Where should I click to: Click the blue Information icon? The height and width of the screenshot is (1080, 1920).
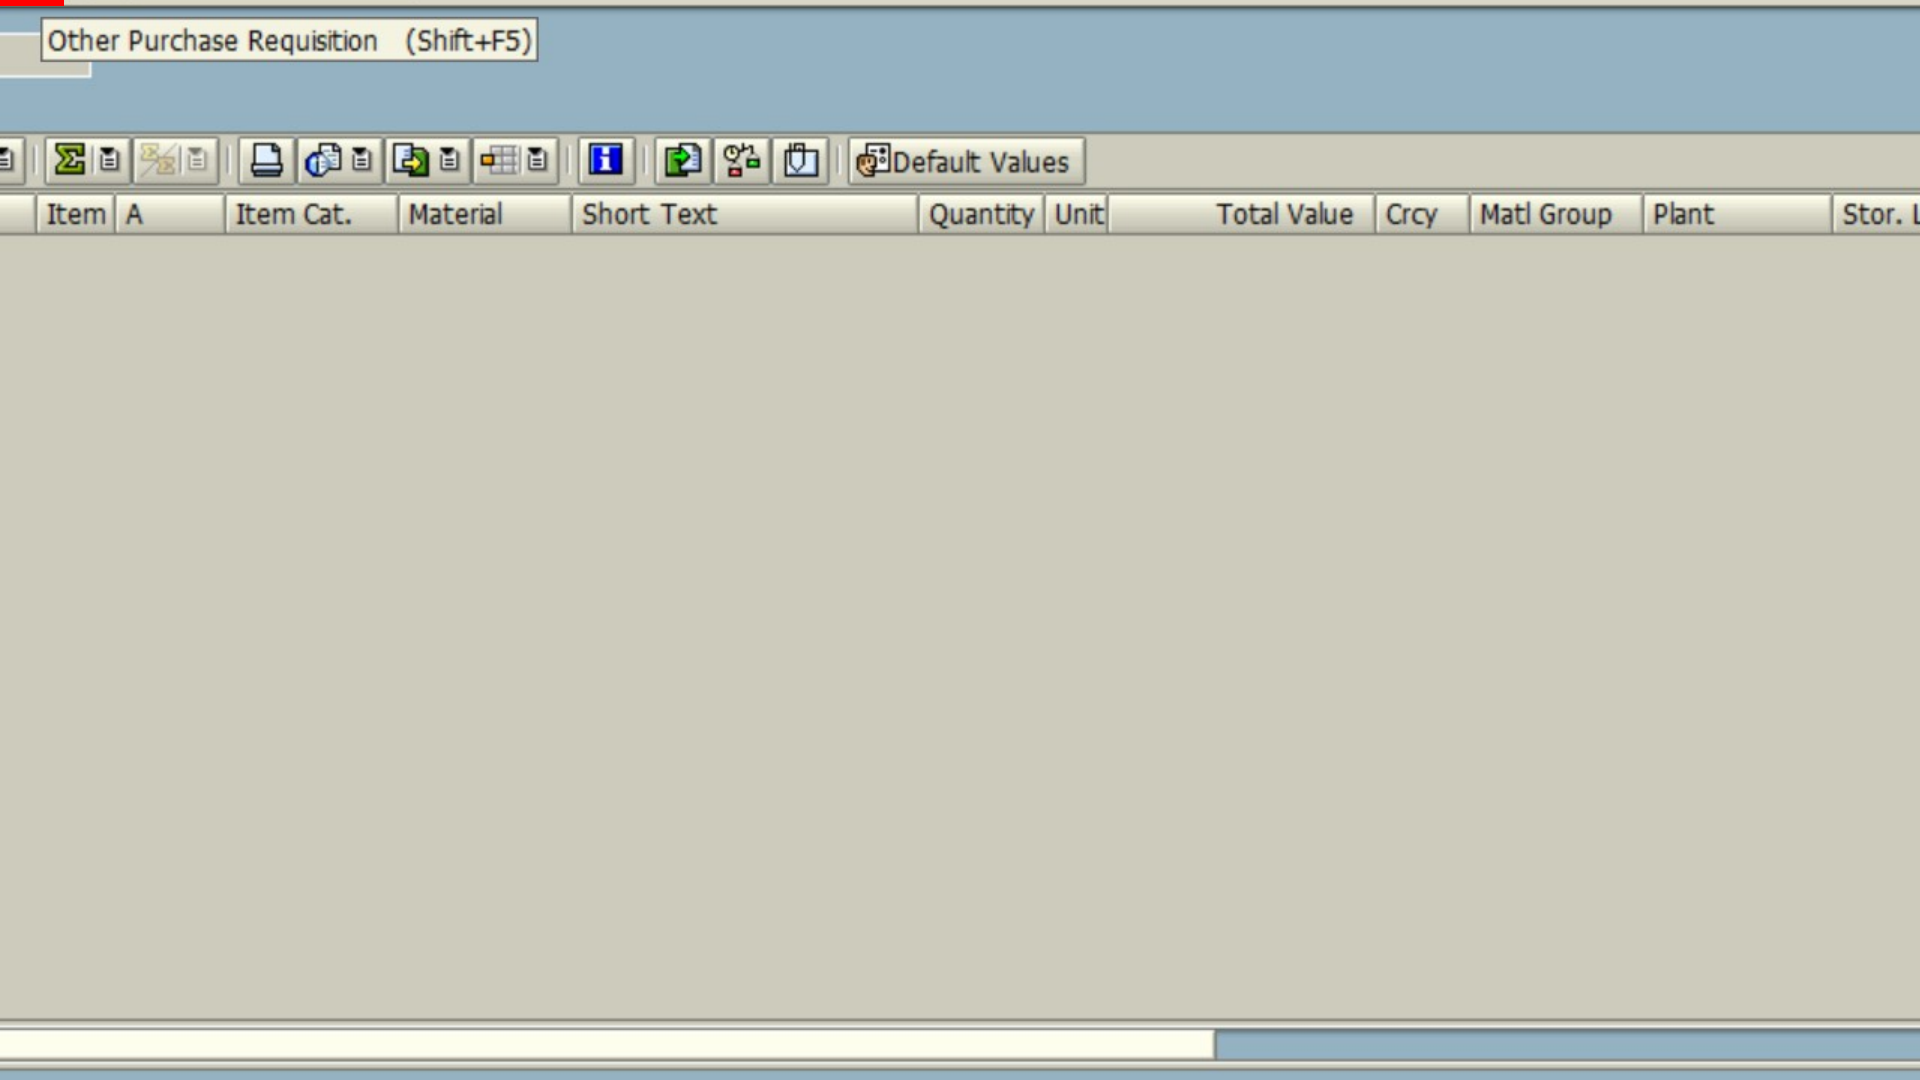tap(605, 160)
